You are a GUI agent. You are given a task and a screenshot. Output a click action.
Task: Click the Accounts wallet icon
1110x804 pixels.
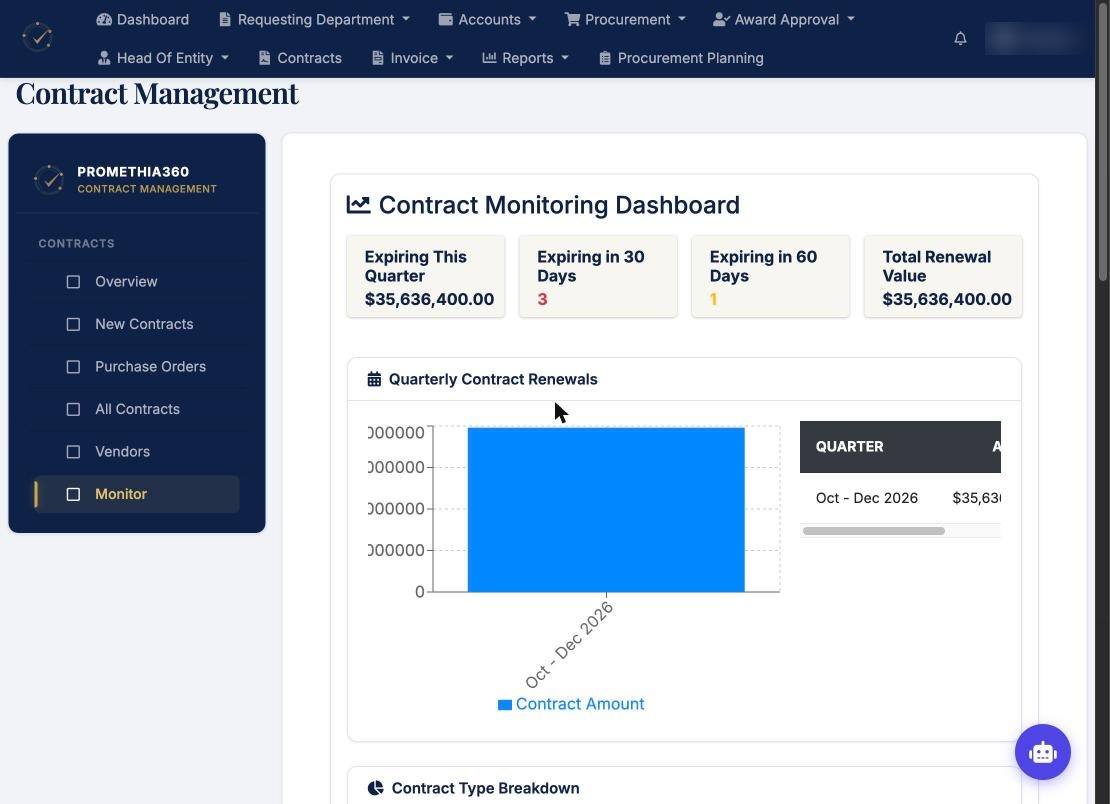point(445,19)
